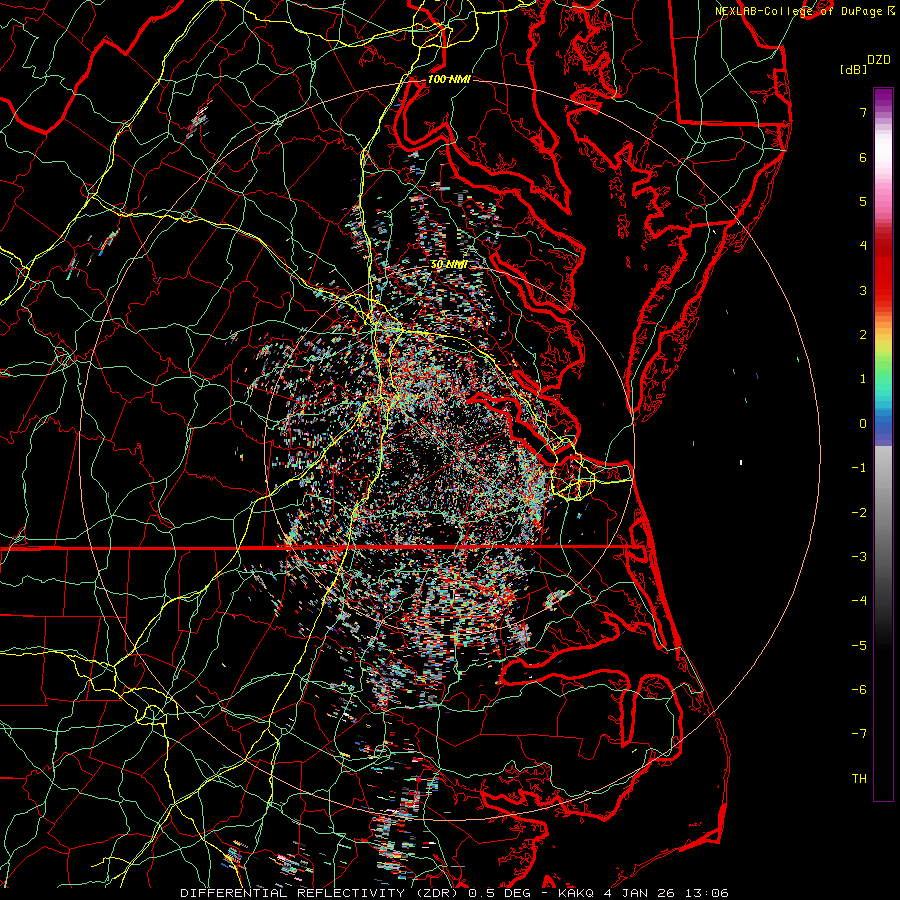Click the 50 NMI range ring label
900x900 pixels.
click(x=448, y=265)
